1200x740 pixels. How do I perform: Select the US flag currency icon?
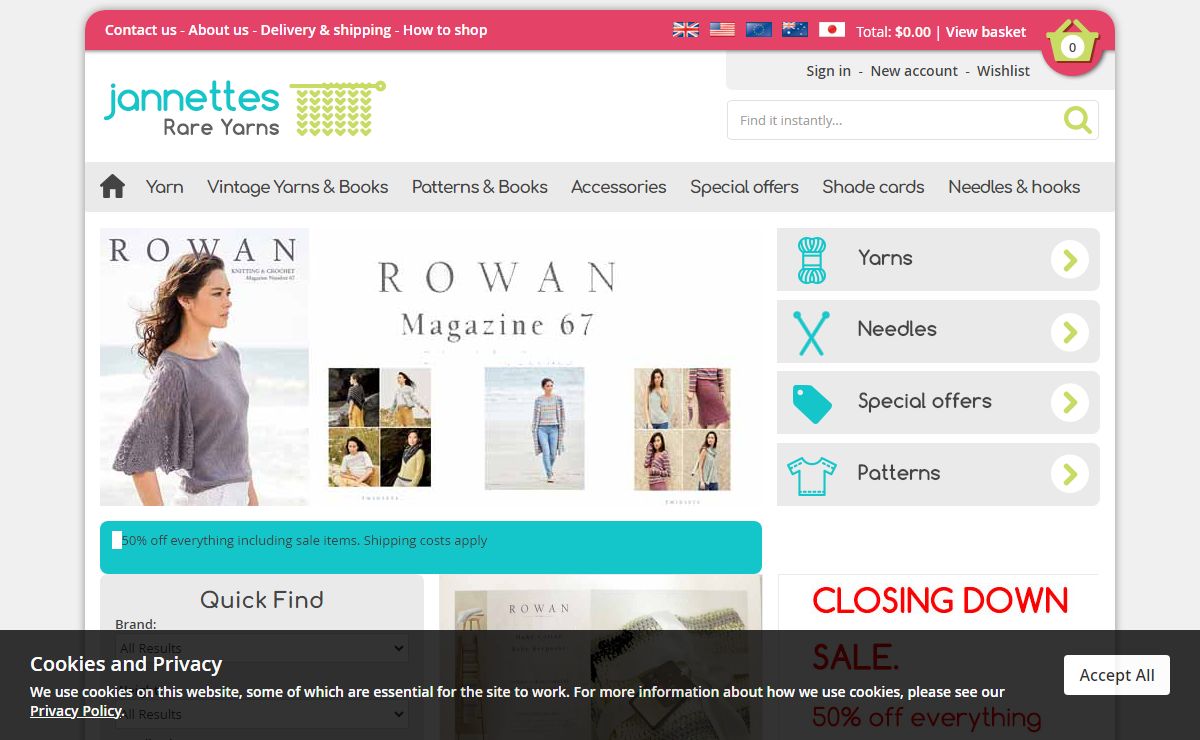tap(722, 30)
